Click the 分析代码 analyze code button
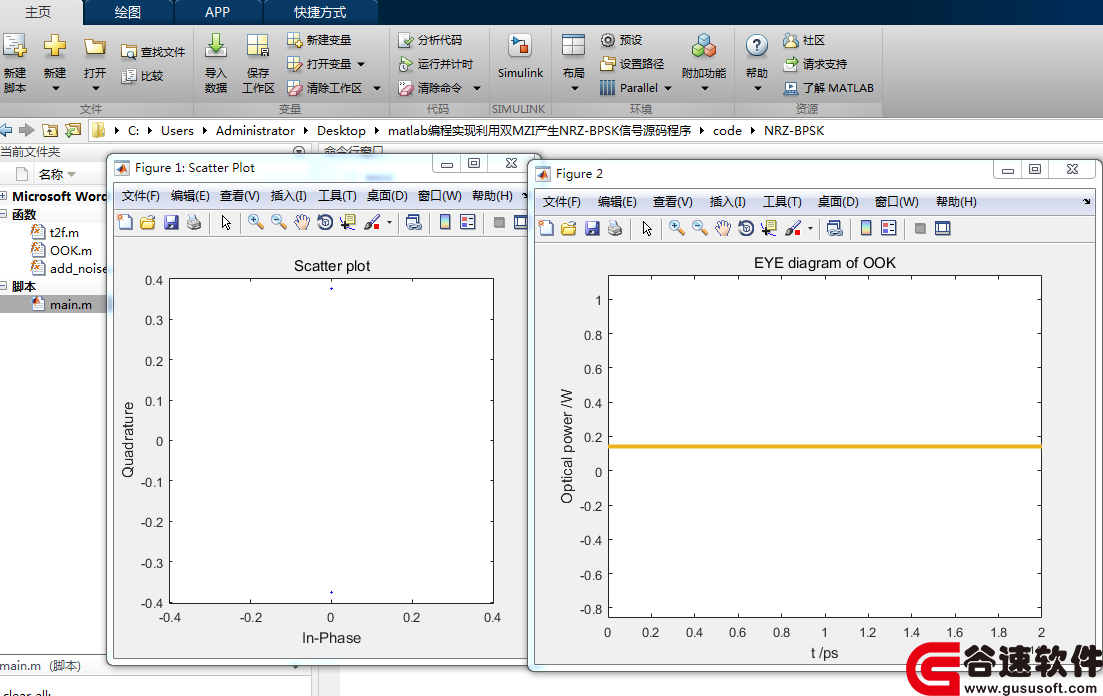The image size is (1103, 696). [x=430, y=40]
